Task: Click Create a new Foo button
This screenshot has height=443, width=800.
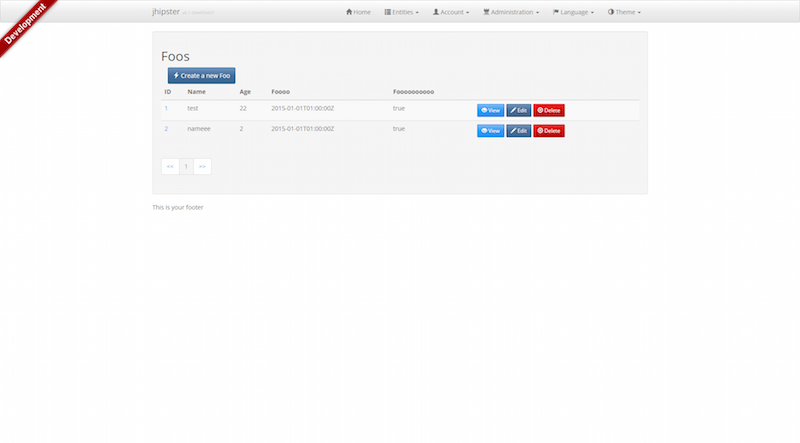Action: click(201, 75)
